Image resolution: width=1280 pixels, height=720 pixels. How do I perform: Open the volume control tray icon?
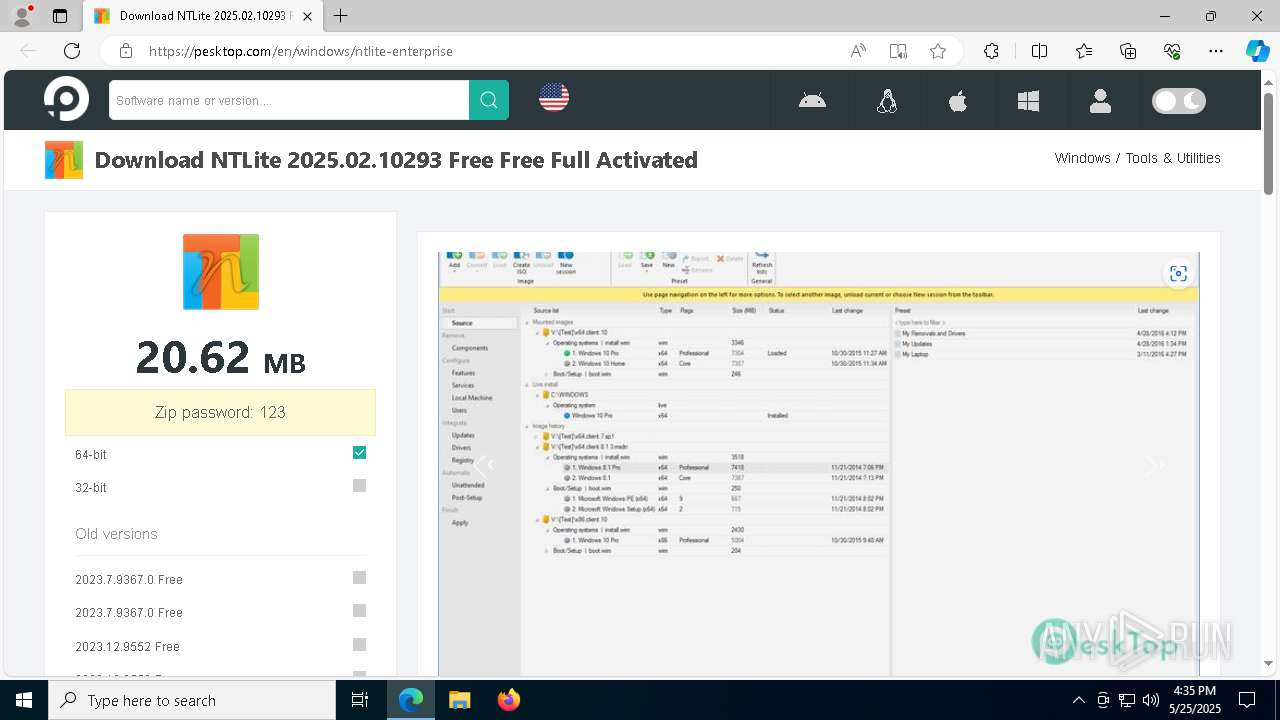(x=1151, y=700)
